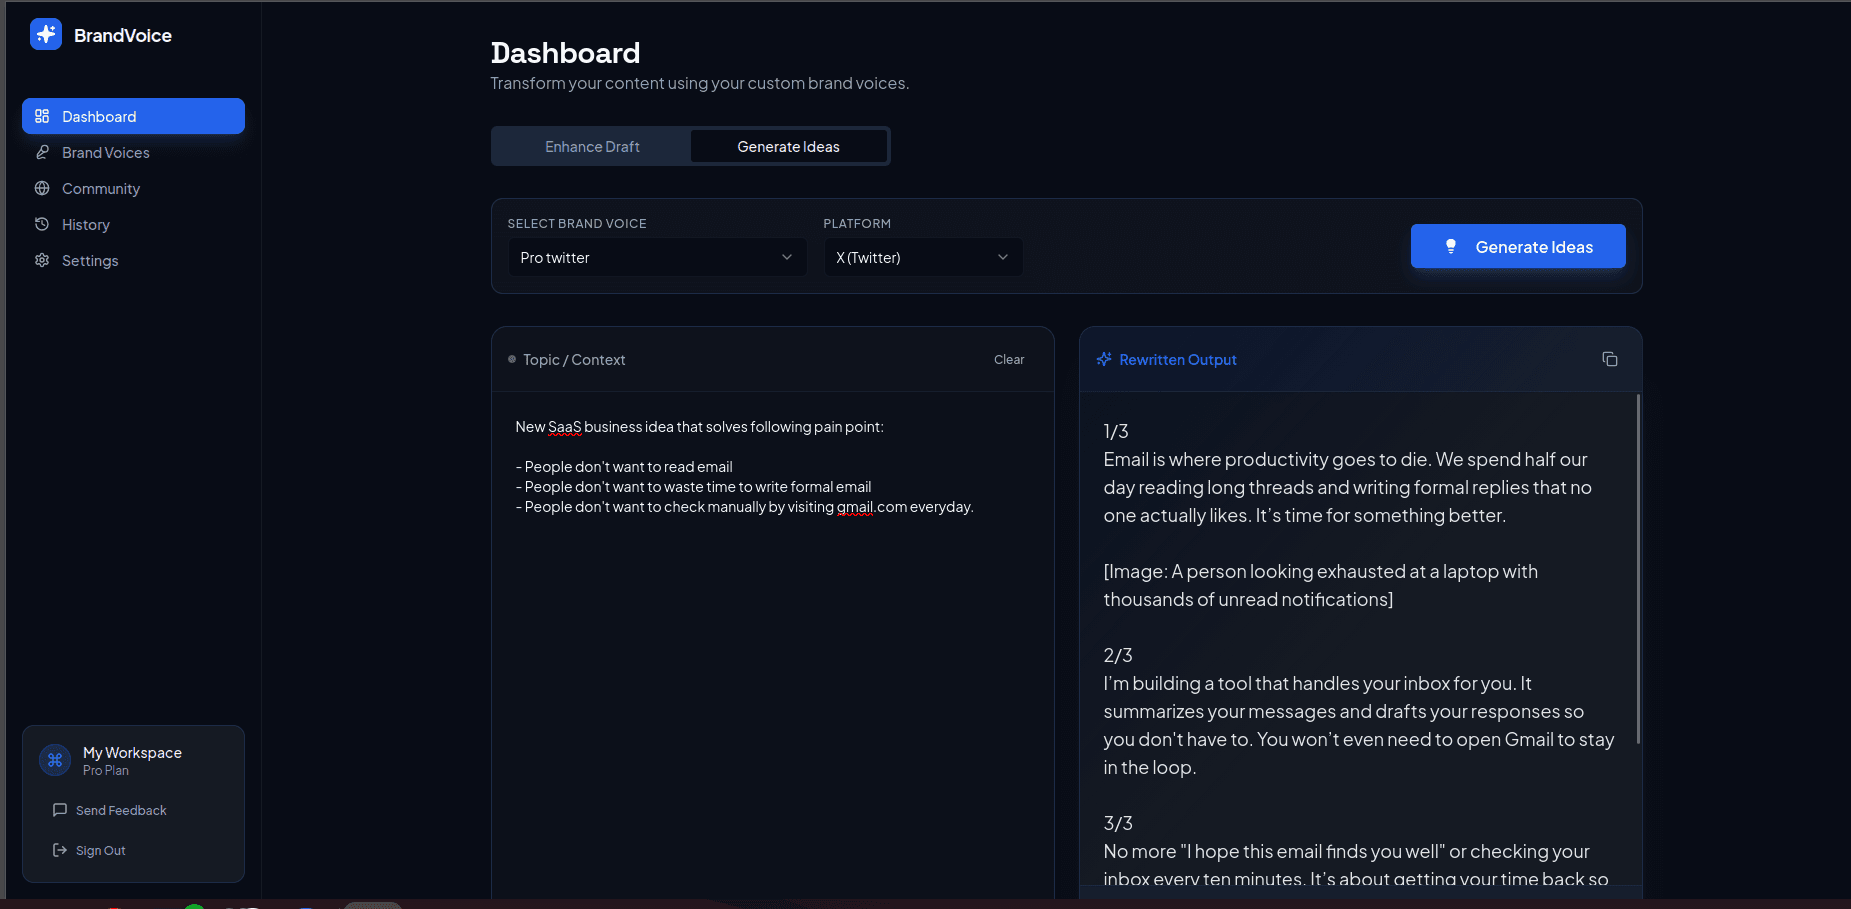The image size is (1851, 909).
Task: Click the My Workspace command icon
Action: pos(55,760)
